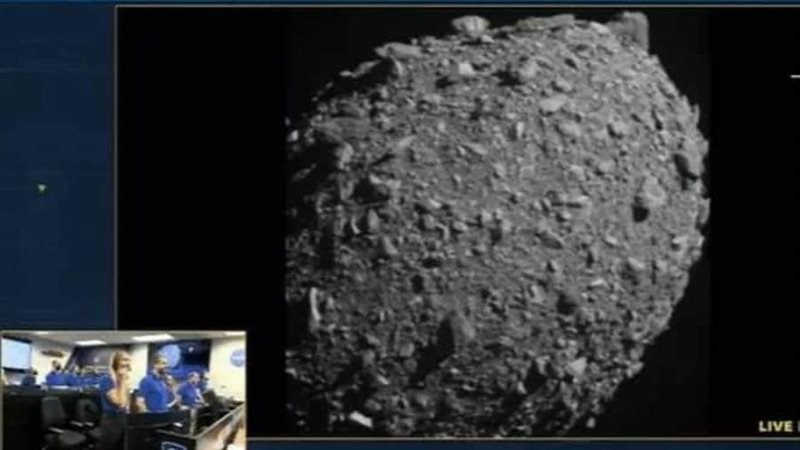The image size is (800, 450).
Task: Click the dark strip right of the asteroid image
Action: tap(750, 250)
